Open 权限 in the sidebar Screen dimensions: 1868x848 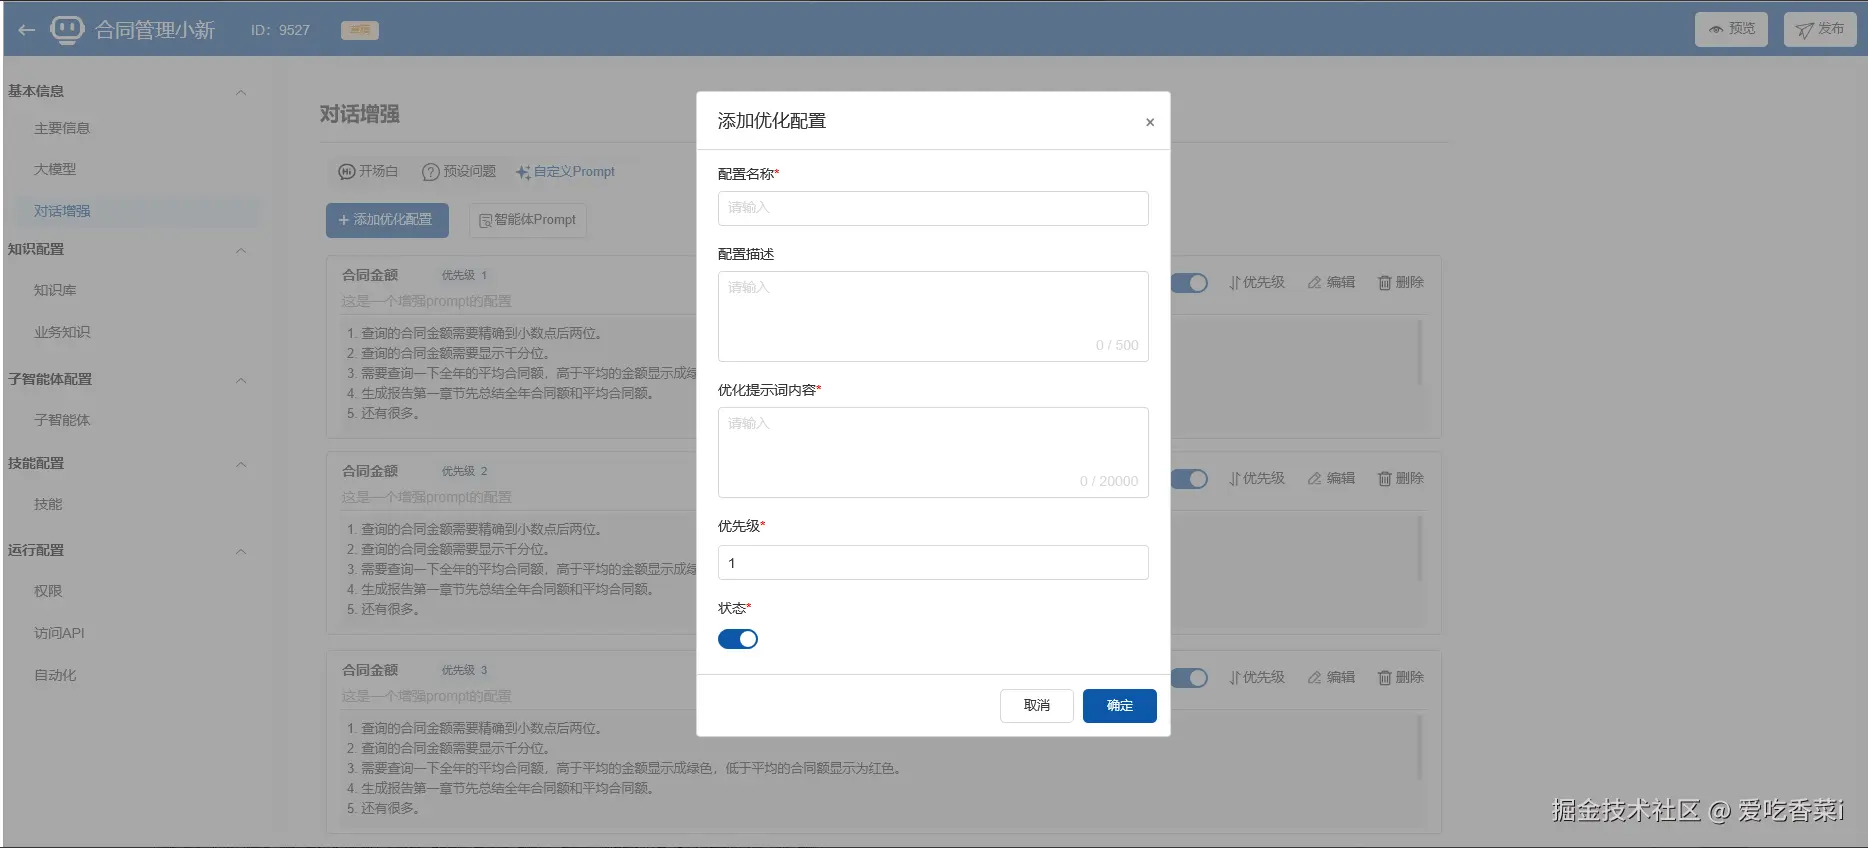tap(48, 592)
